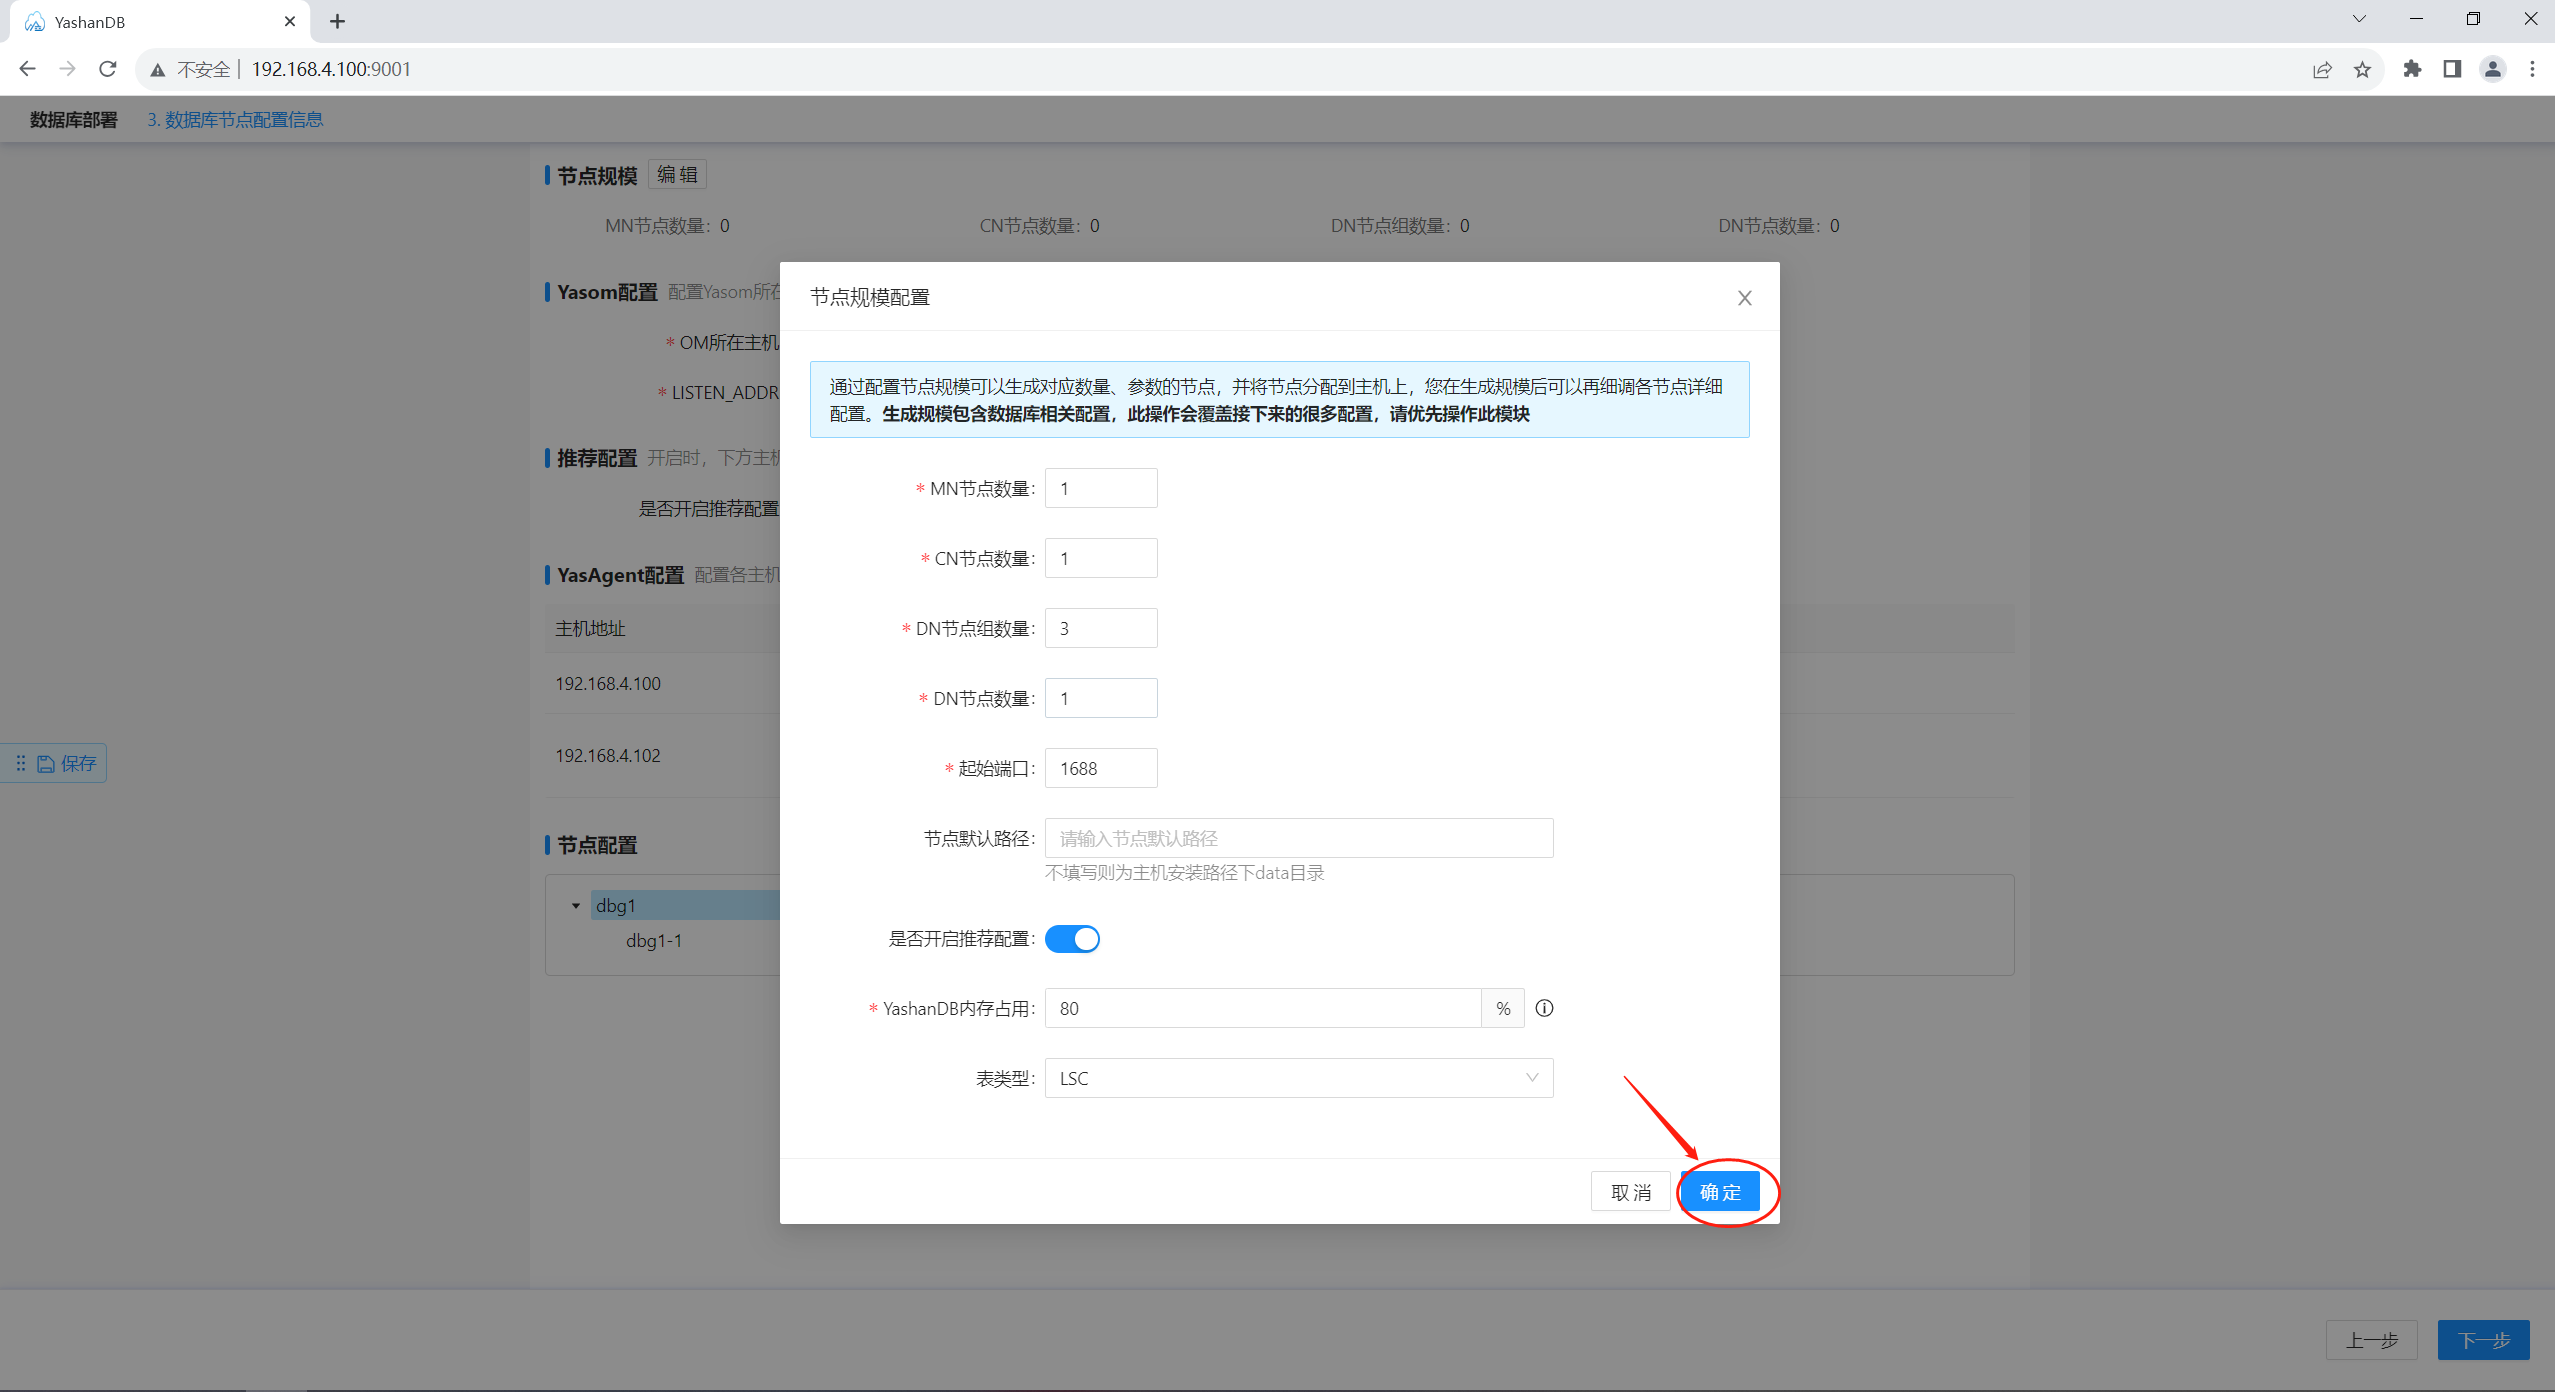This screenshot has height=1392, width=2555.
Task: Collapse the dbg1 tree node arrow
Action: [x=576, y=906]
